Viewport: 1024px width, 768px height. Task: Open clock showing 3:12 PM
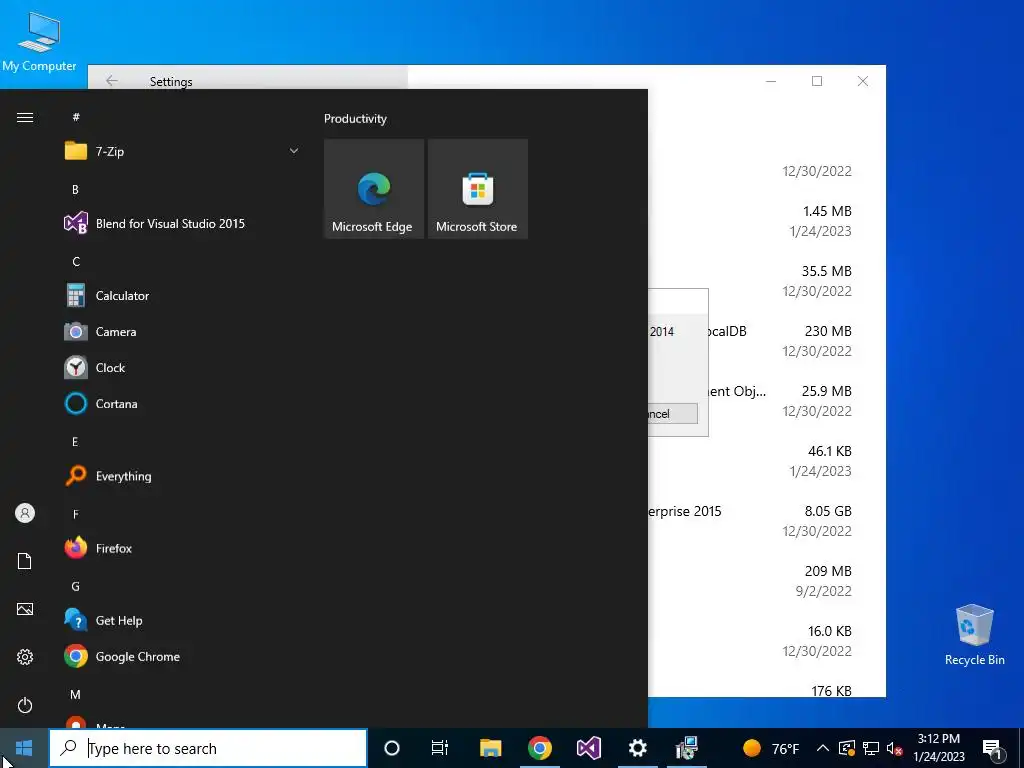click(939, 748)
